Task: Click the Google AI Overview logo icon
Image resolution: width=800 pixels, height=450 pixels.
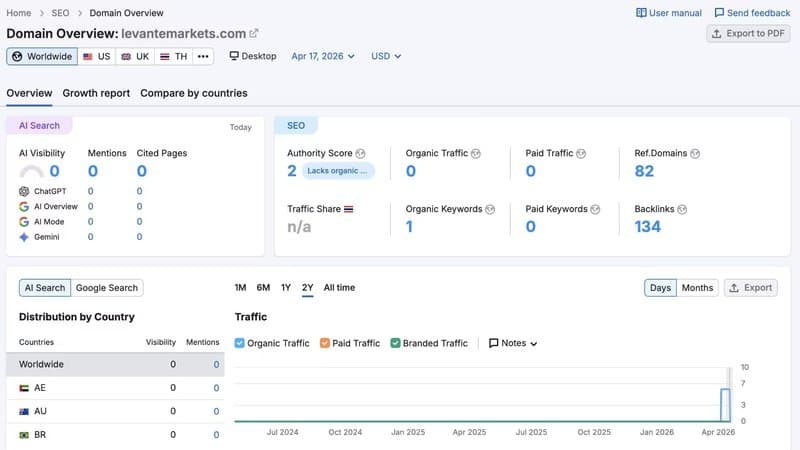Action: [24, 207]
